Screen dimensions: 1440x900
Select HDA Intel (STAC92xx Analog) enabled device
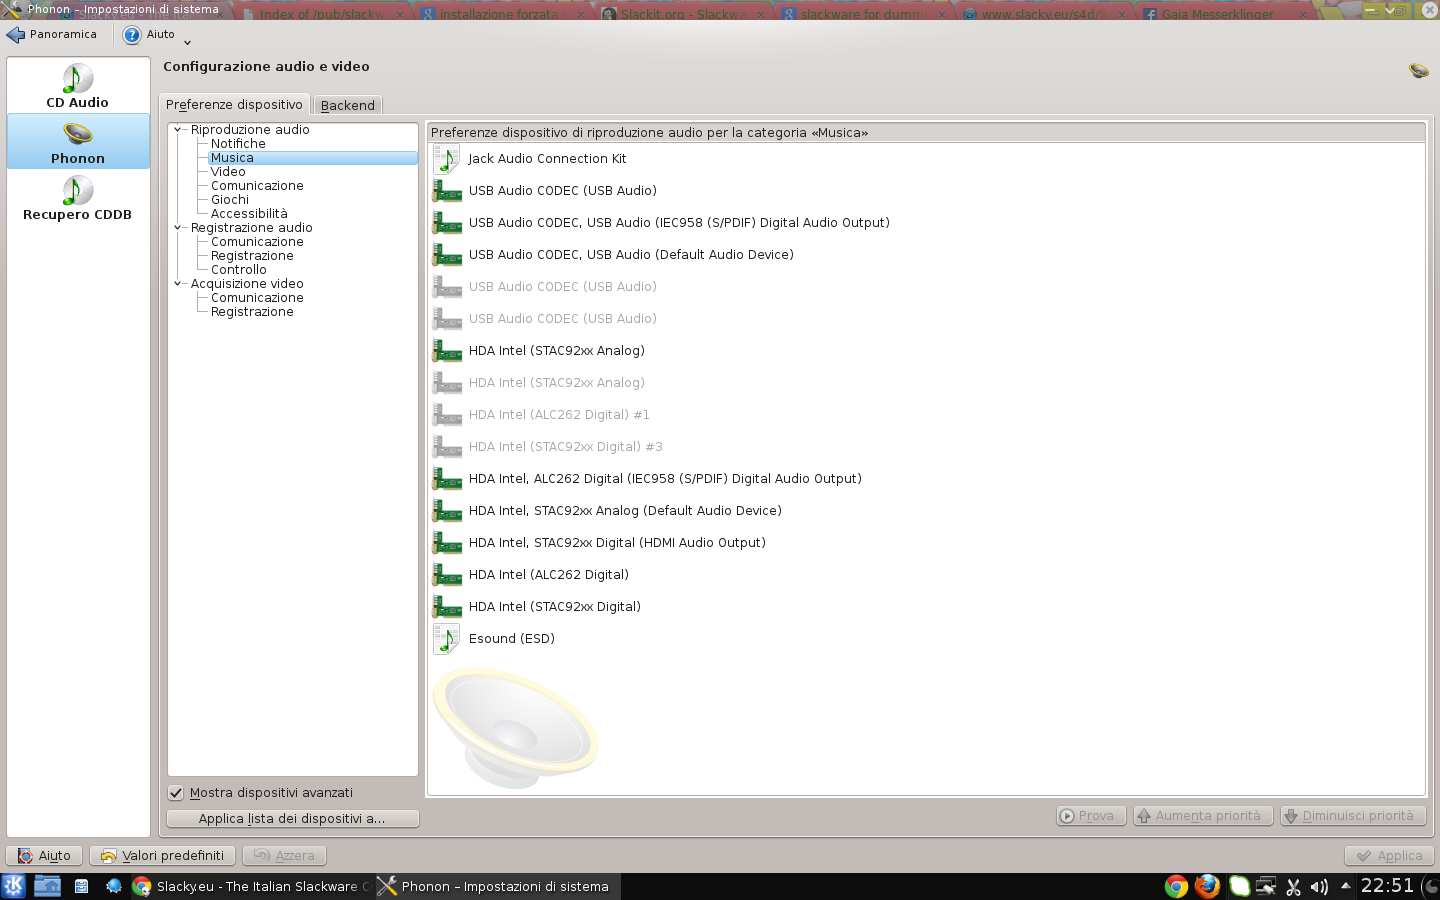tap(556, 351)
